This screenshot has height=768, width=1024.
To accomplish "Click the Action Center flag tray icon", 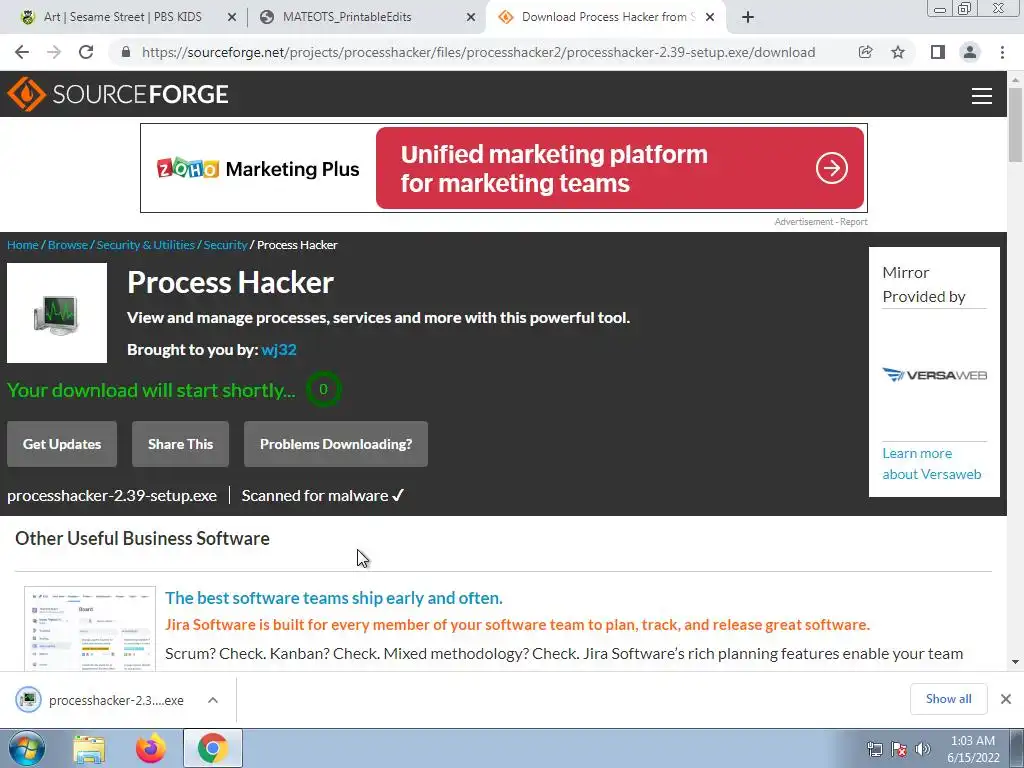I will tap(899, 749).
